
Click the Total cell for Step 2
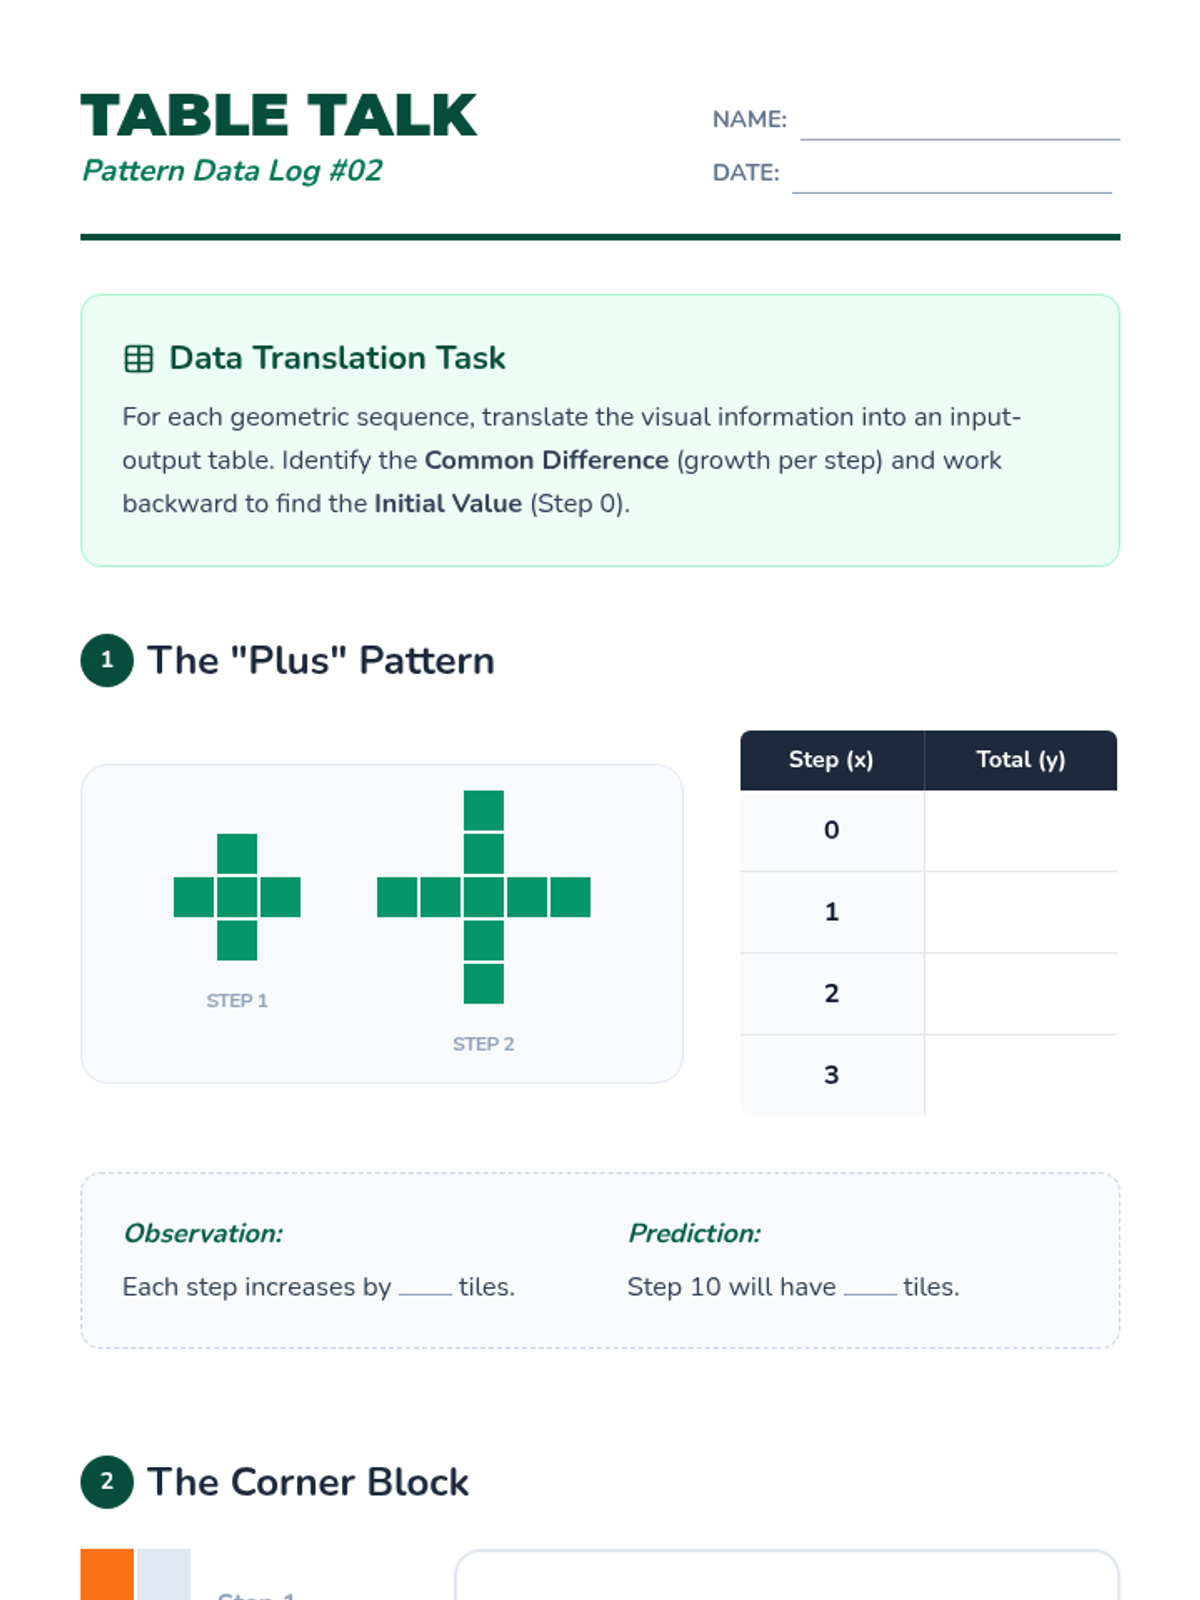pos(1021,994)
